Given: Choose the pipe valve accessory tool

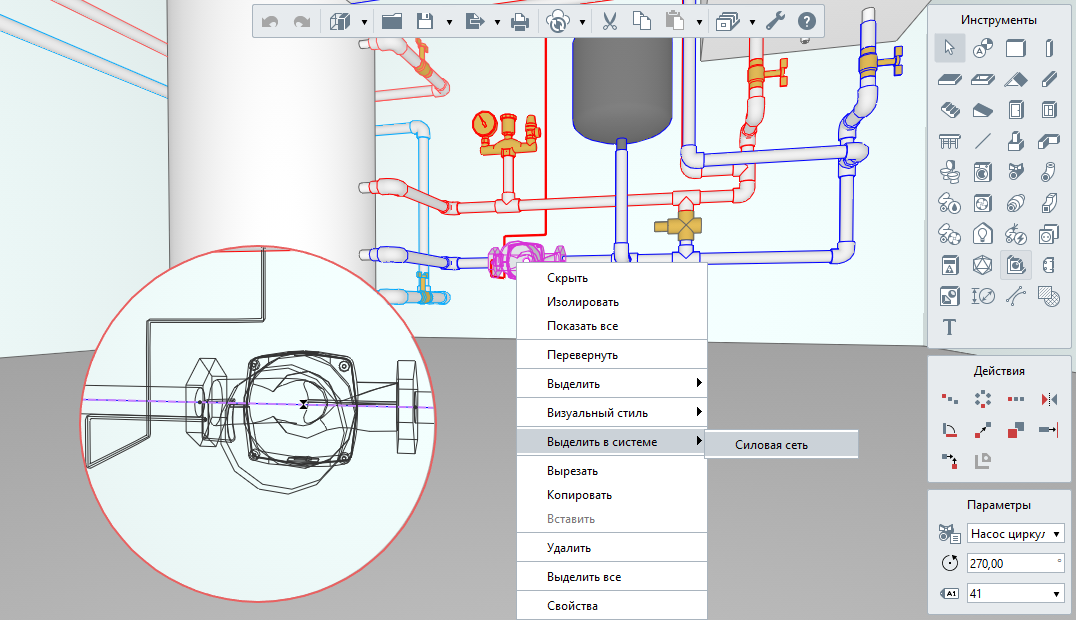Looking at the screenshot, I should coord(1016,172).
